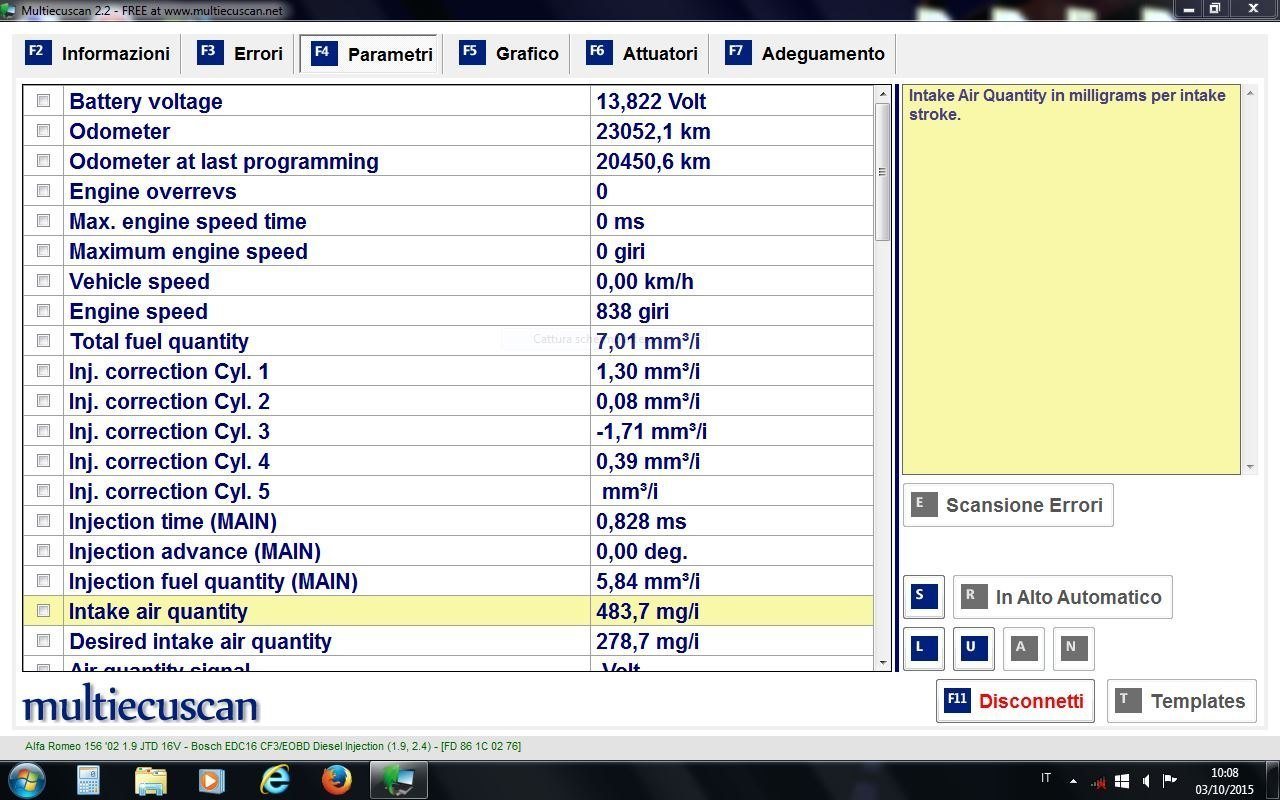Select the Max. engine speed time checkbox
The height and width of the screenshot is (800, 1280).
pos(43,221)
